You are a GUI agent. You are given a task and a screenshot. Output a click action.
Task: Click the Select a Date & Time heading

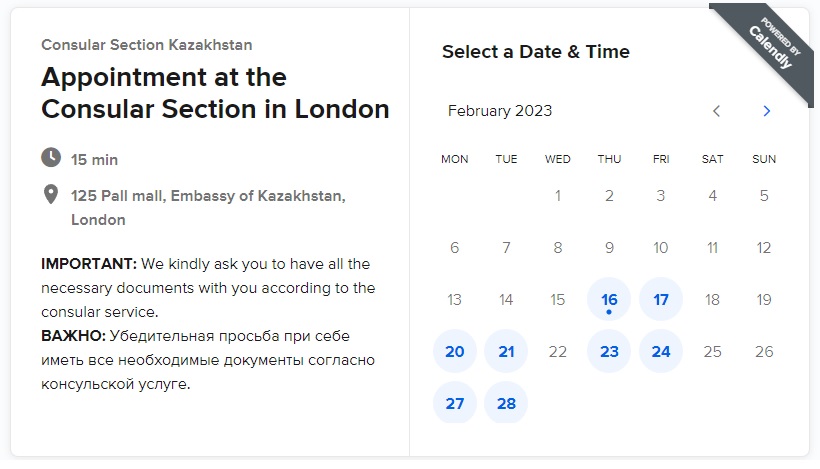coord(536,52)
